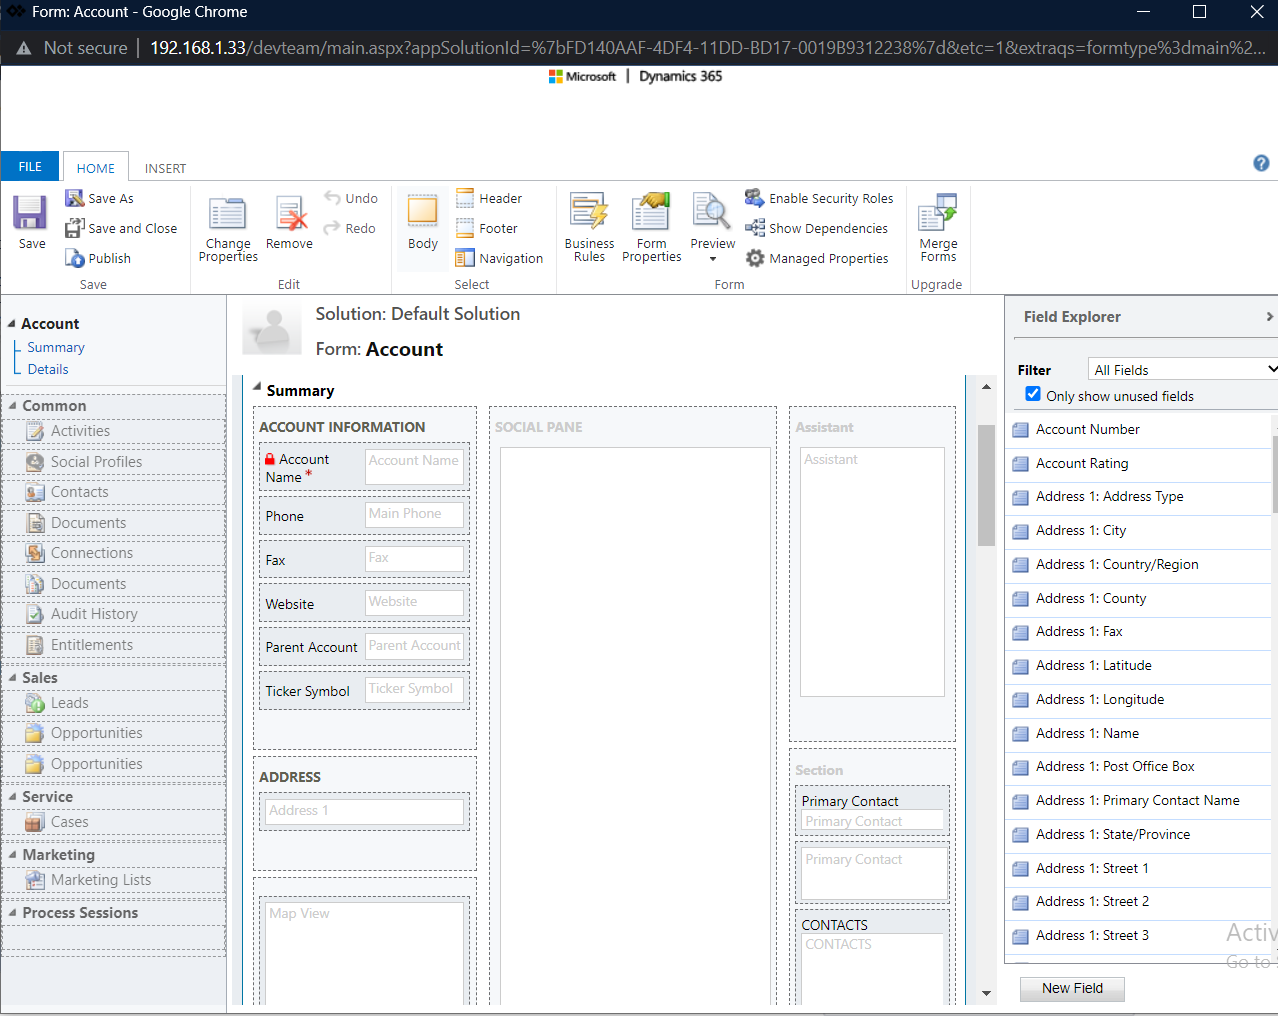This screenshot has height=1016, width=1278.
Task: Click the Publish icon
Action: [x=75, y=258]
